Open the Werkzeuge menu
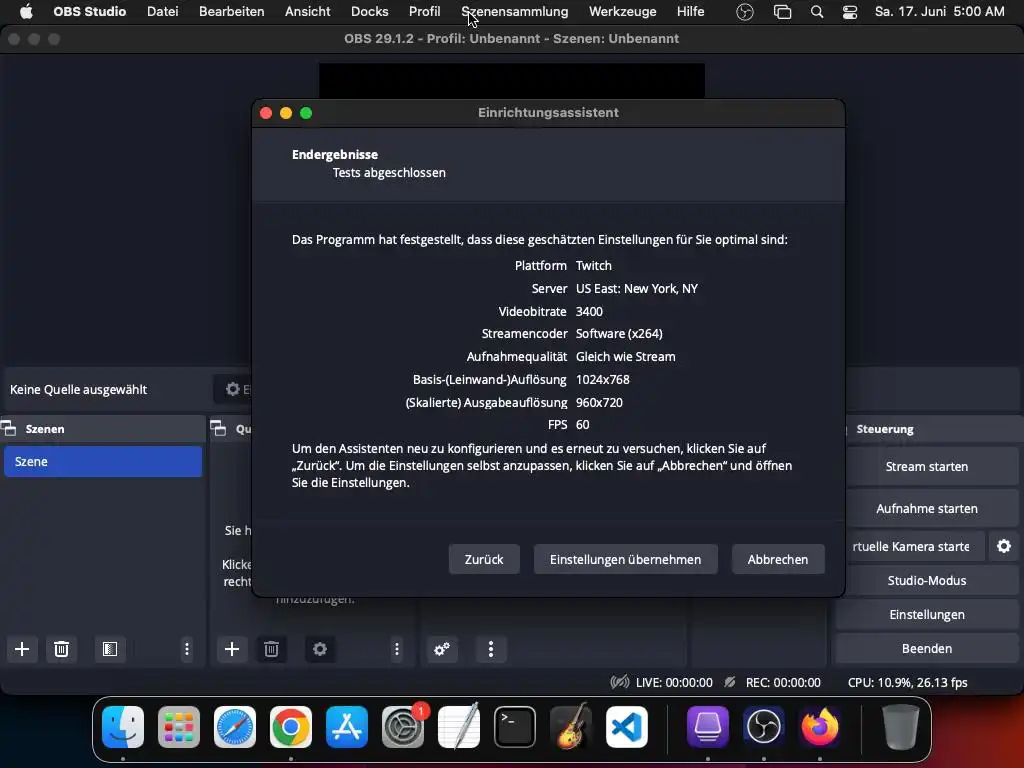1024x768 pixels. point(622,12)
